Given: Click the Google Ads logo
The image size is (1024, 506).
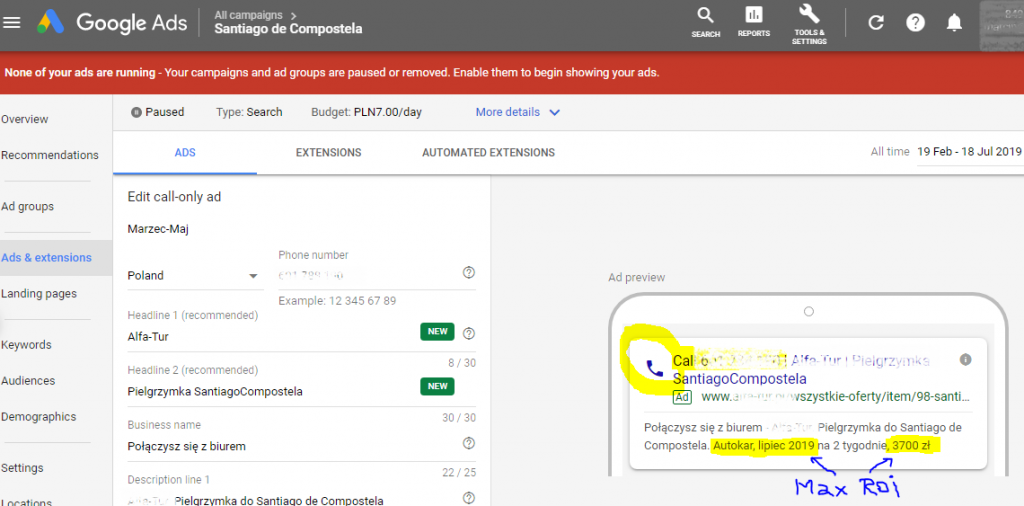Looking at the screenshot, I should point(112,23).
